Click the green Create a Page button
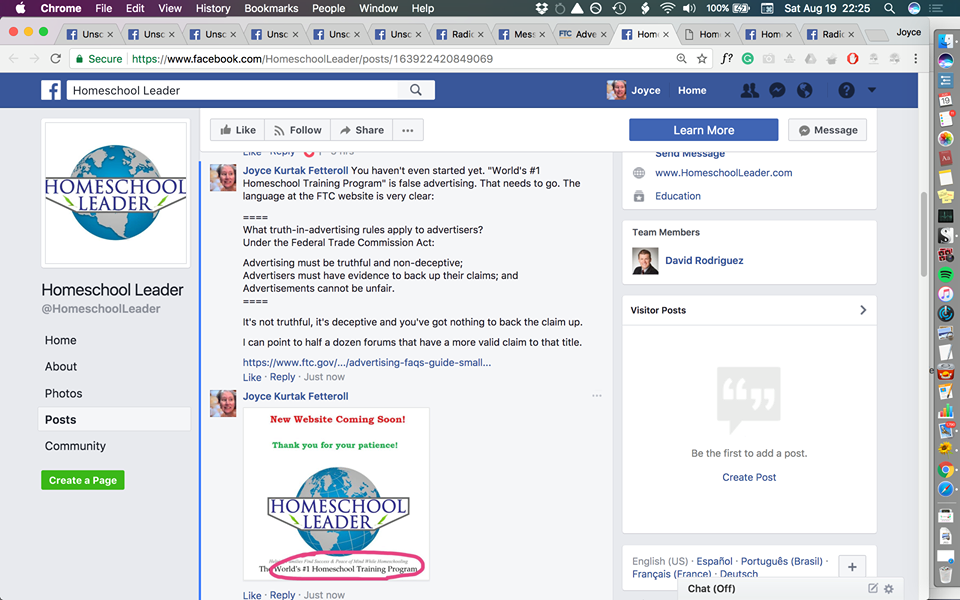The image size is (960, 600). click(83, 480)
